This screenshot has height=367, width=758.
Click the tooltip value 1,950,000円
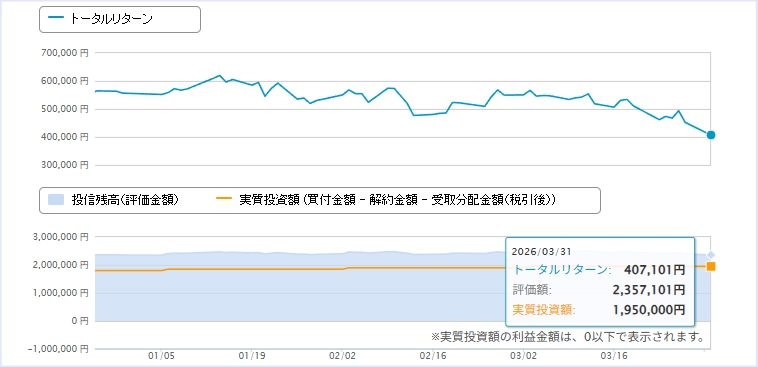[x=648, y=310]
